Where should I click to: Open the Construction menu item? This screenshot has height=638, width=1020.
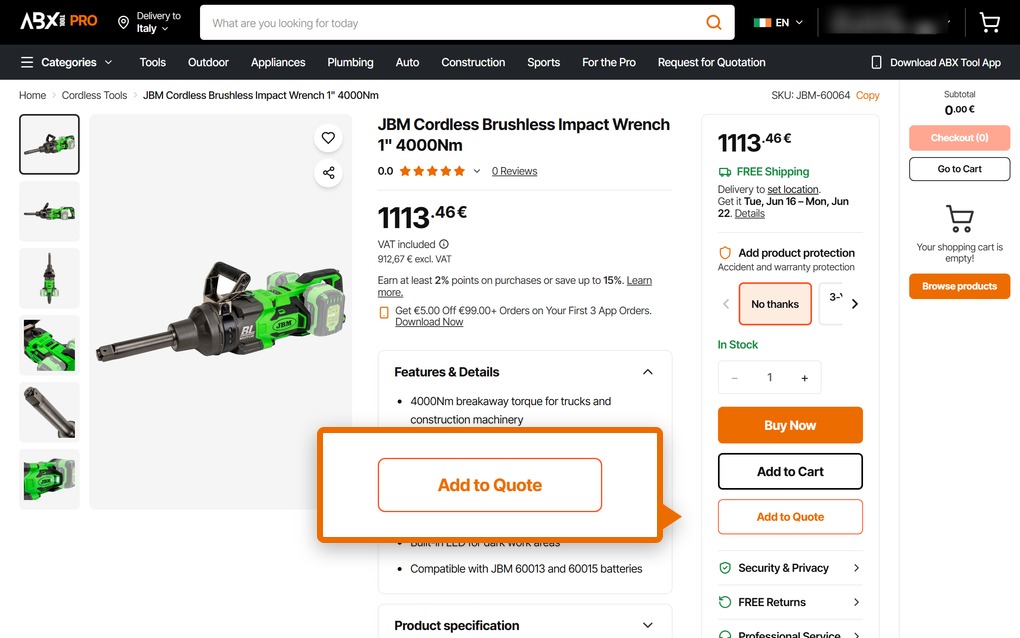coord(473,62)
